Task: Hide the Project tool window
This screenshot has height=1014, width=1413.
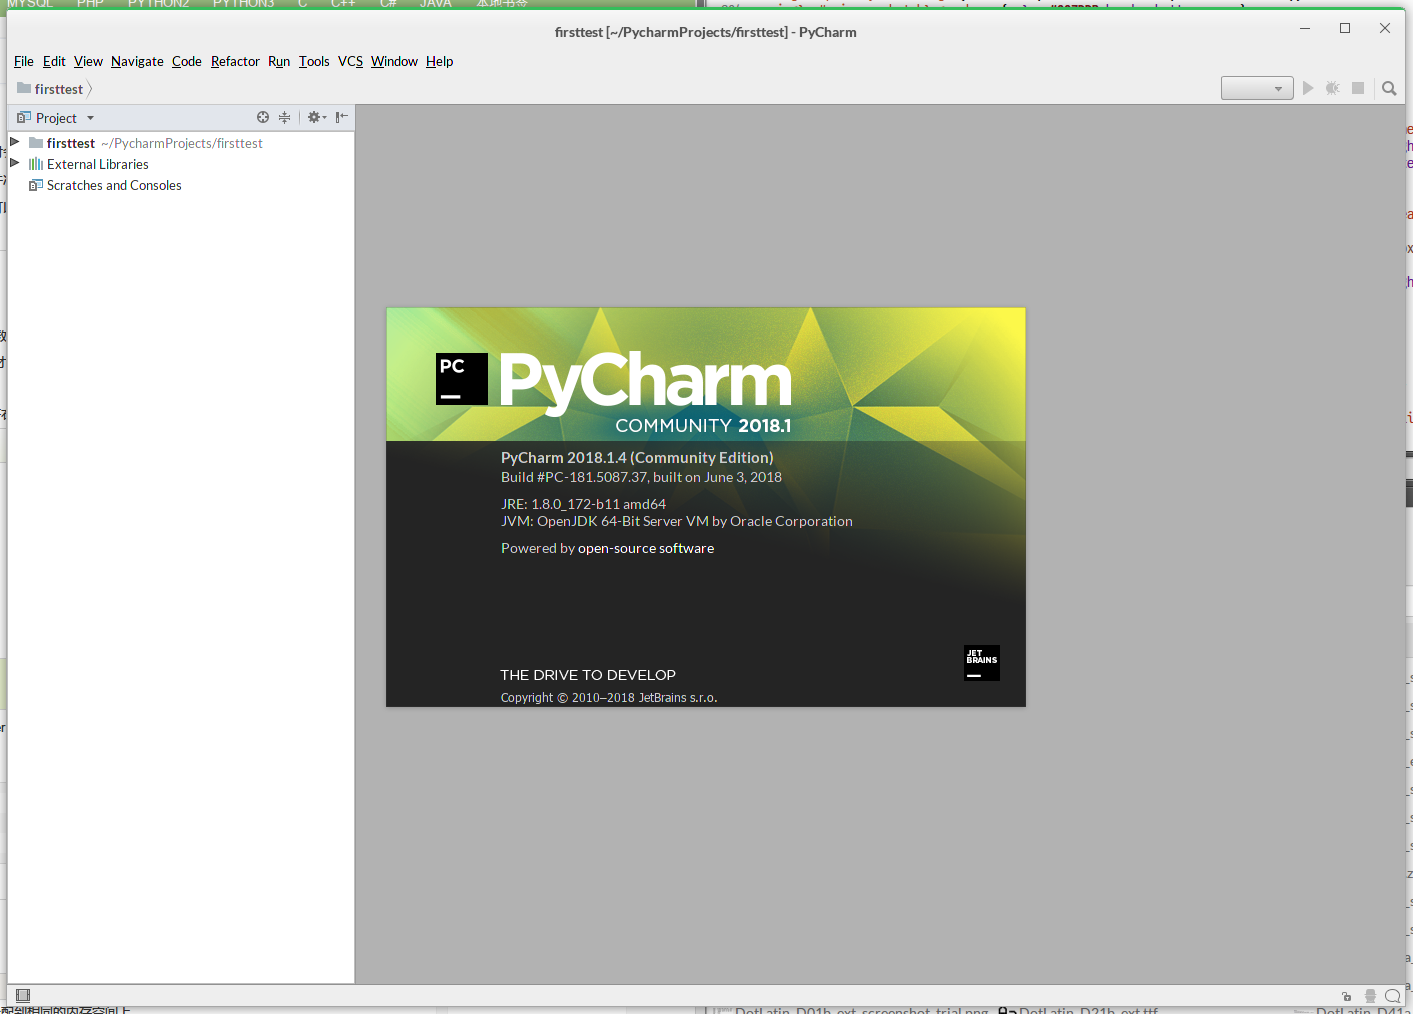Action: point(342,117)
